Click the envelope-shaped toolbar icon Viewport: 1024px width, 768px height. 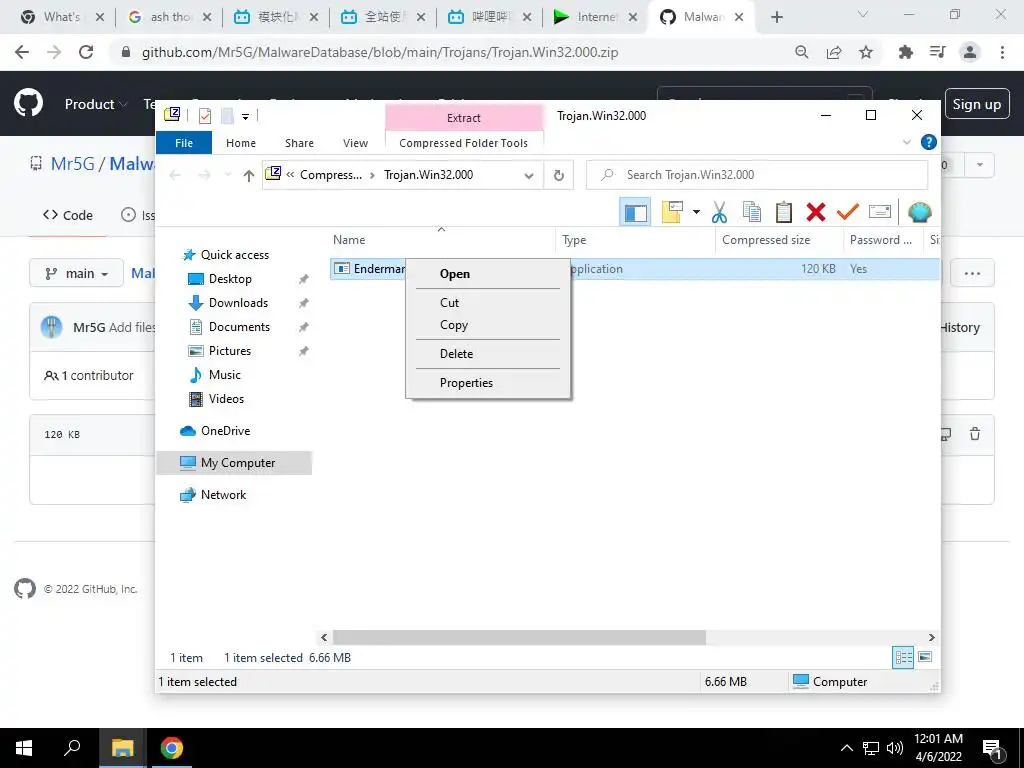coord(880,212)
